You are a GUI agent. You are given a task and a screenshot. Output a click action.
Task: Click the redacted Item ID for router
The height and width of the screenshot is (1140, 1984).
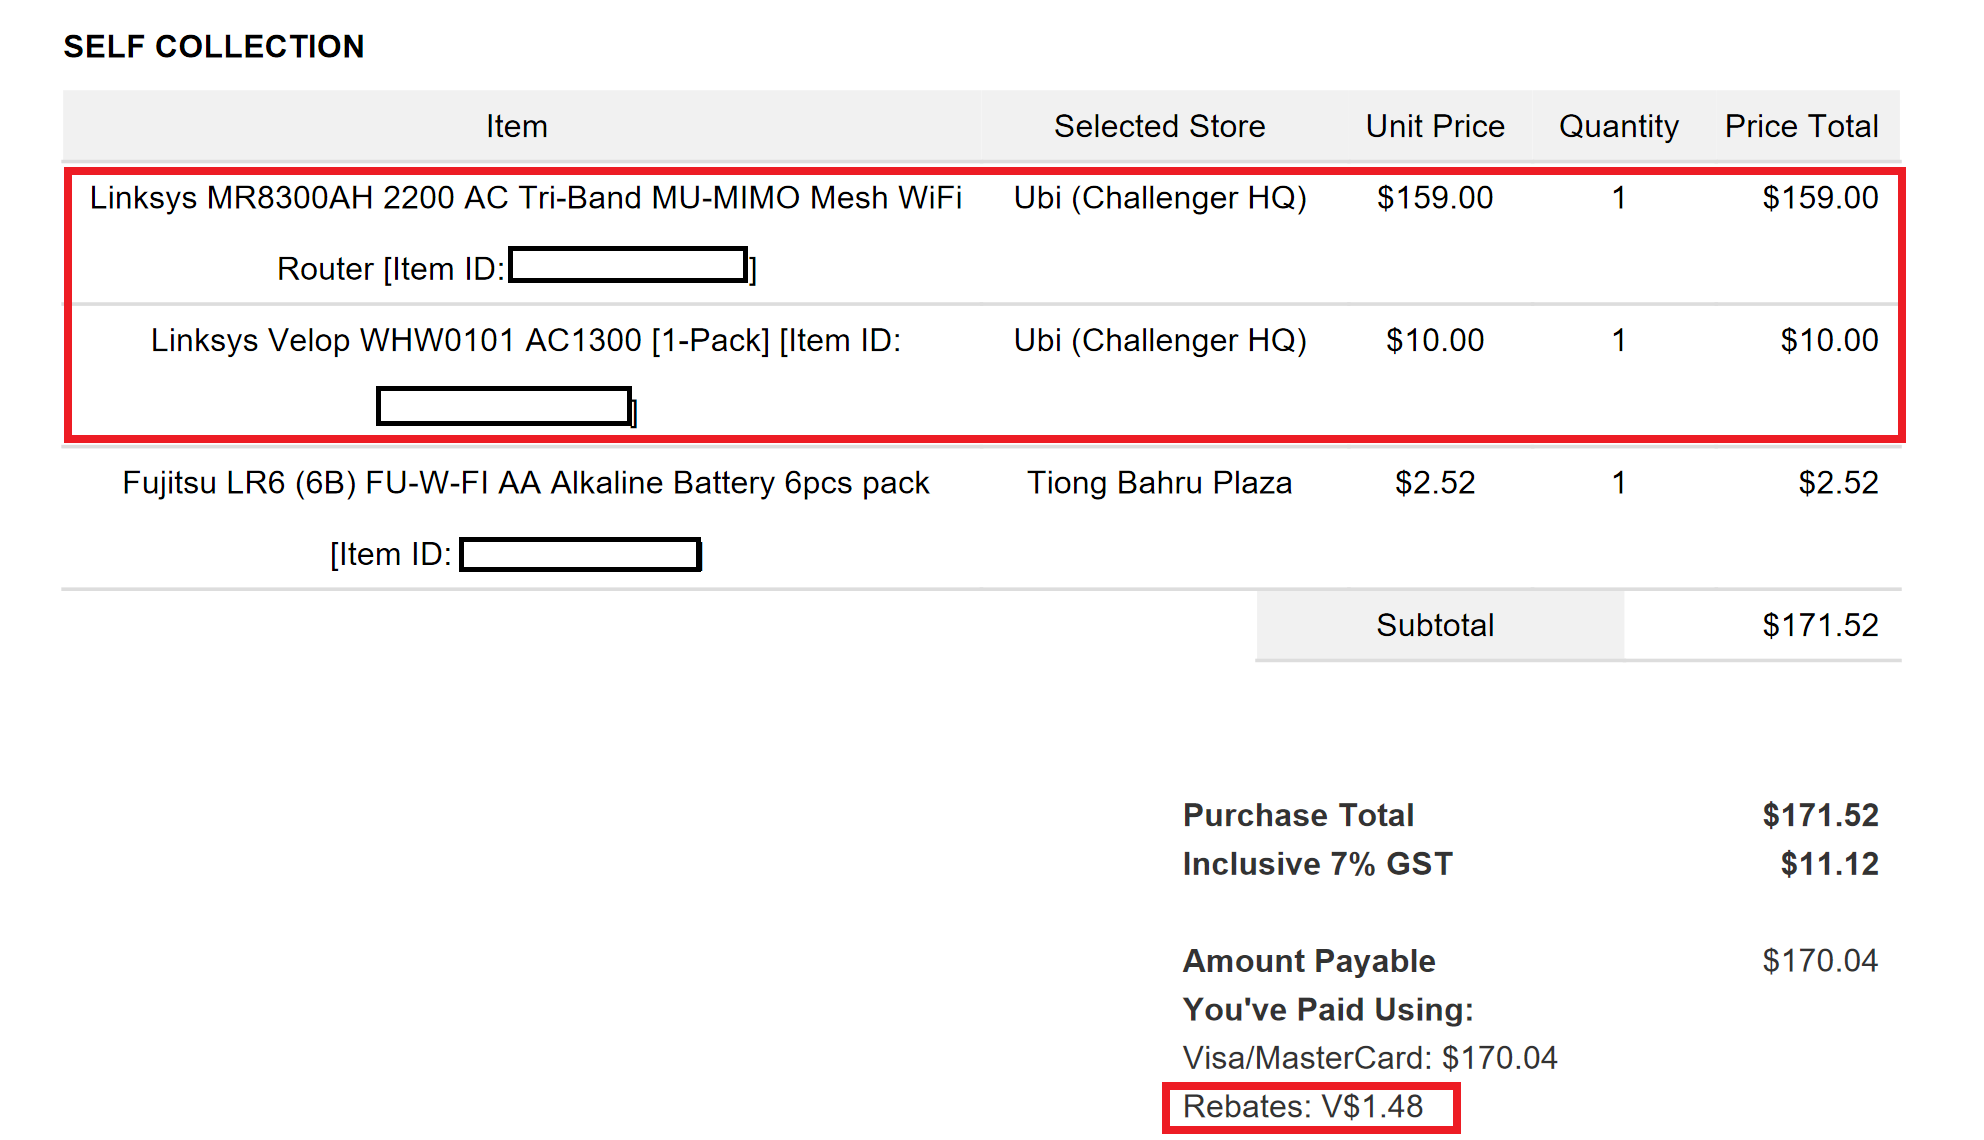(628, 265)
